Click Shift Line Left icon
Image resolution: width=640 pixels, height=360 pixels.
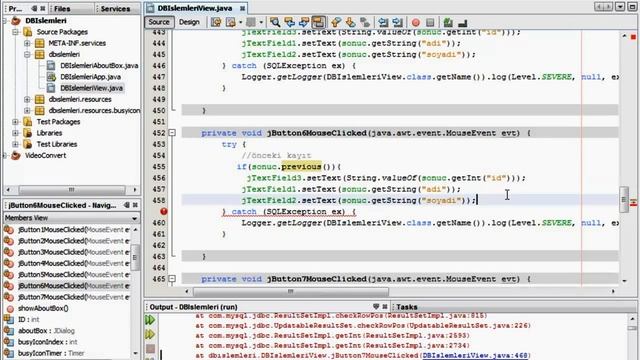pos(382,22)
